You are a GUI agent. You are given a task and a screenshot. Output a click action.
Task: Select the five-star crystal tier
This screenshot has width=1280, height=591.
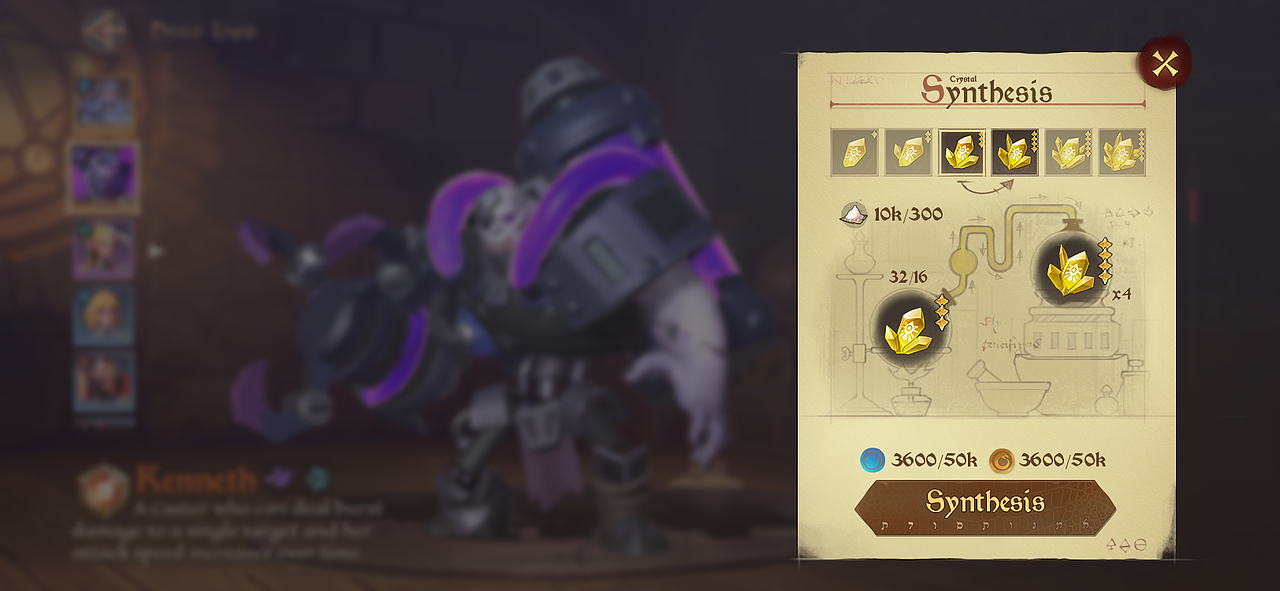(1068, 152)
